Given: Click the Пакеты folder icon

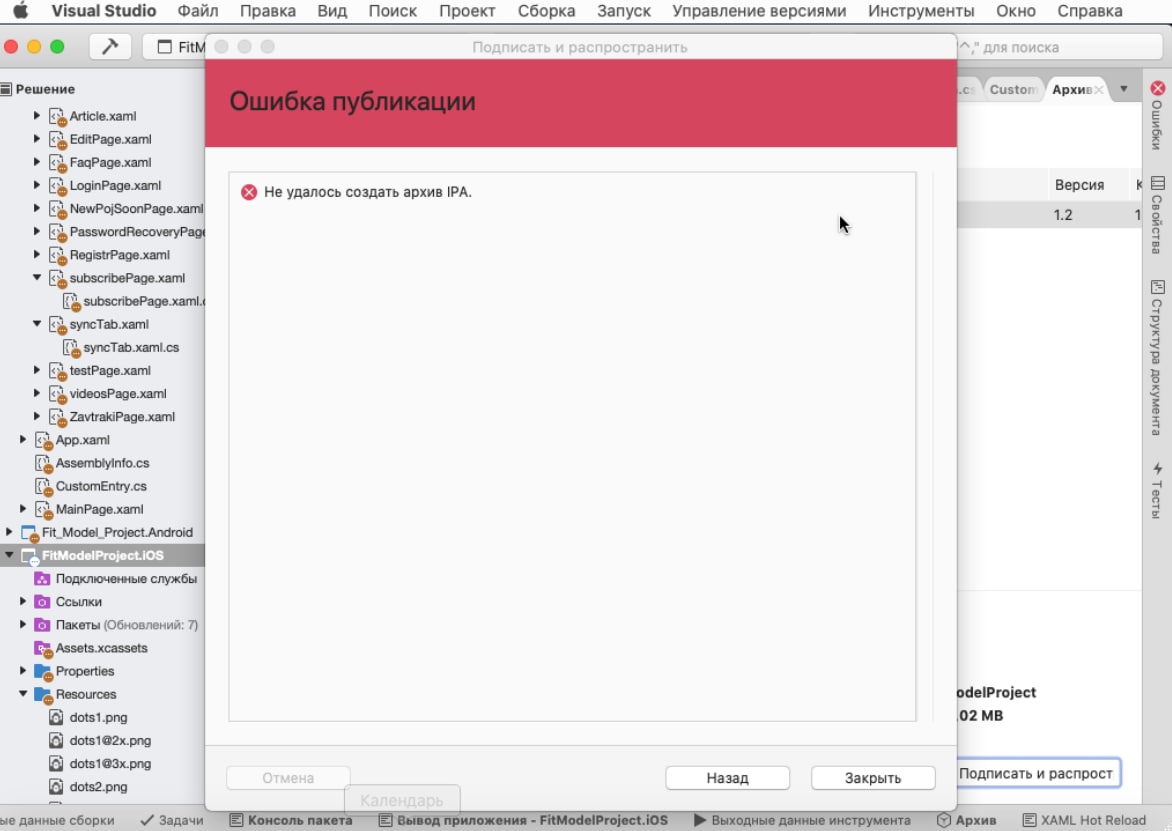Looking at the screenshot, I should tap(43, 625).
